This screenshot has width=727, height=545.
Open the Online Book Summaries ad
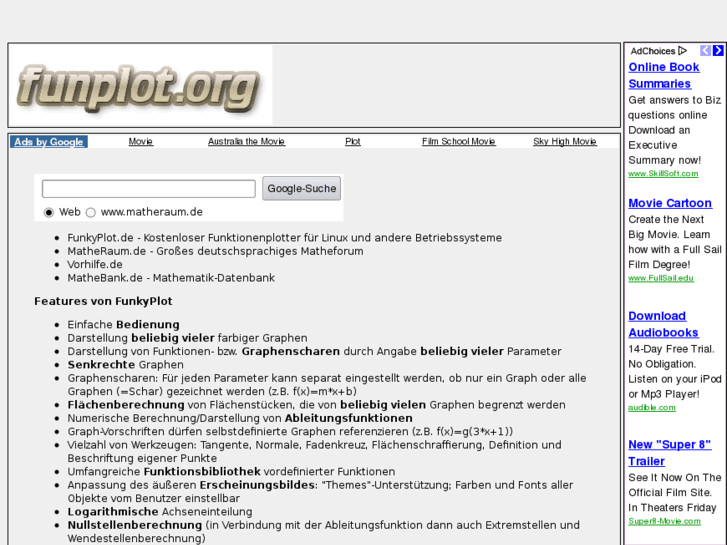click(x=663, y=76)
